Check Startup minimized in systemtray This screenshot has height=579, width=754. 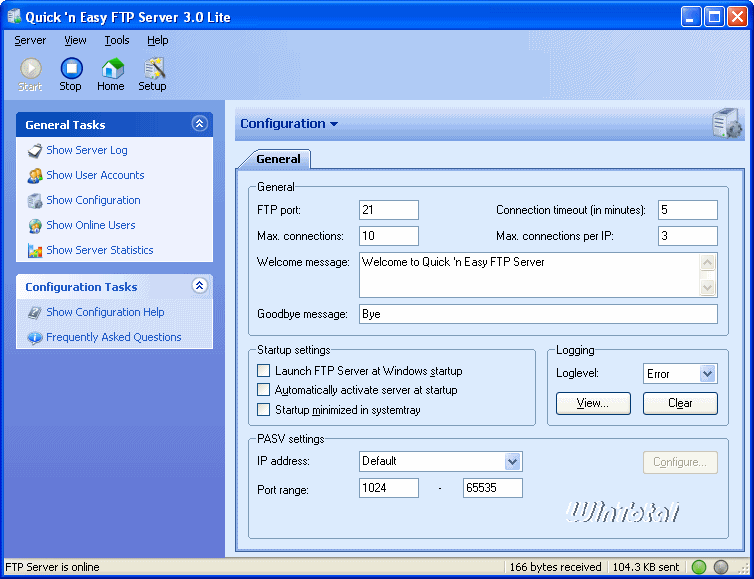264,410
